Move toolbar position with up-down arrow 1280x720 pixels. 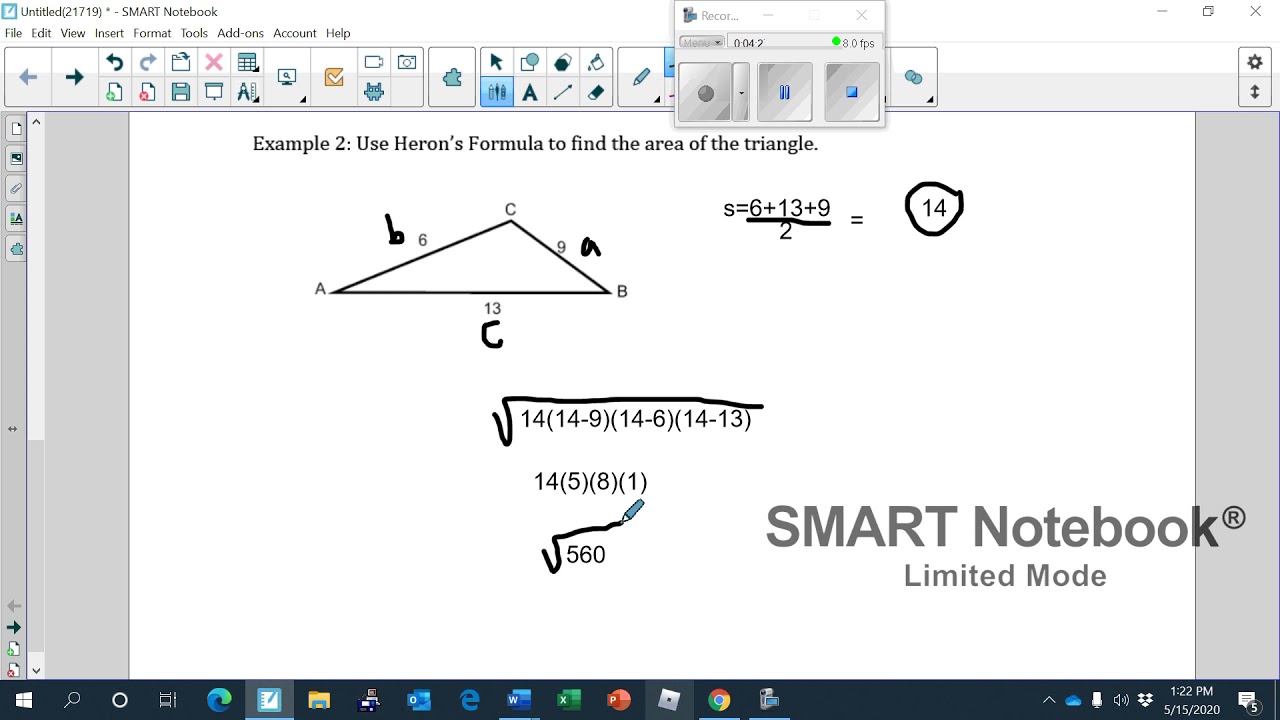point(1255,92)
